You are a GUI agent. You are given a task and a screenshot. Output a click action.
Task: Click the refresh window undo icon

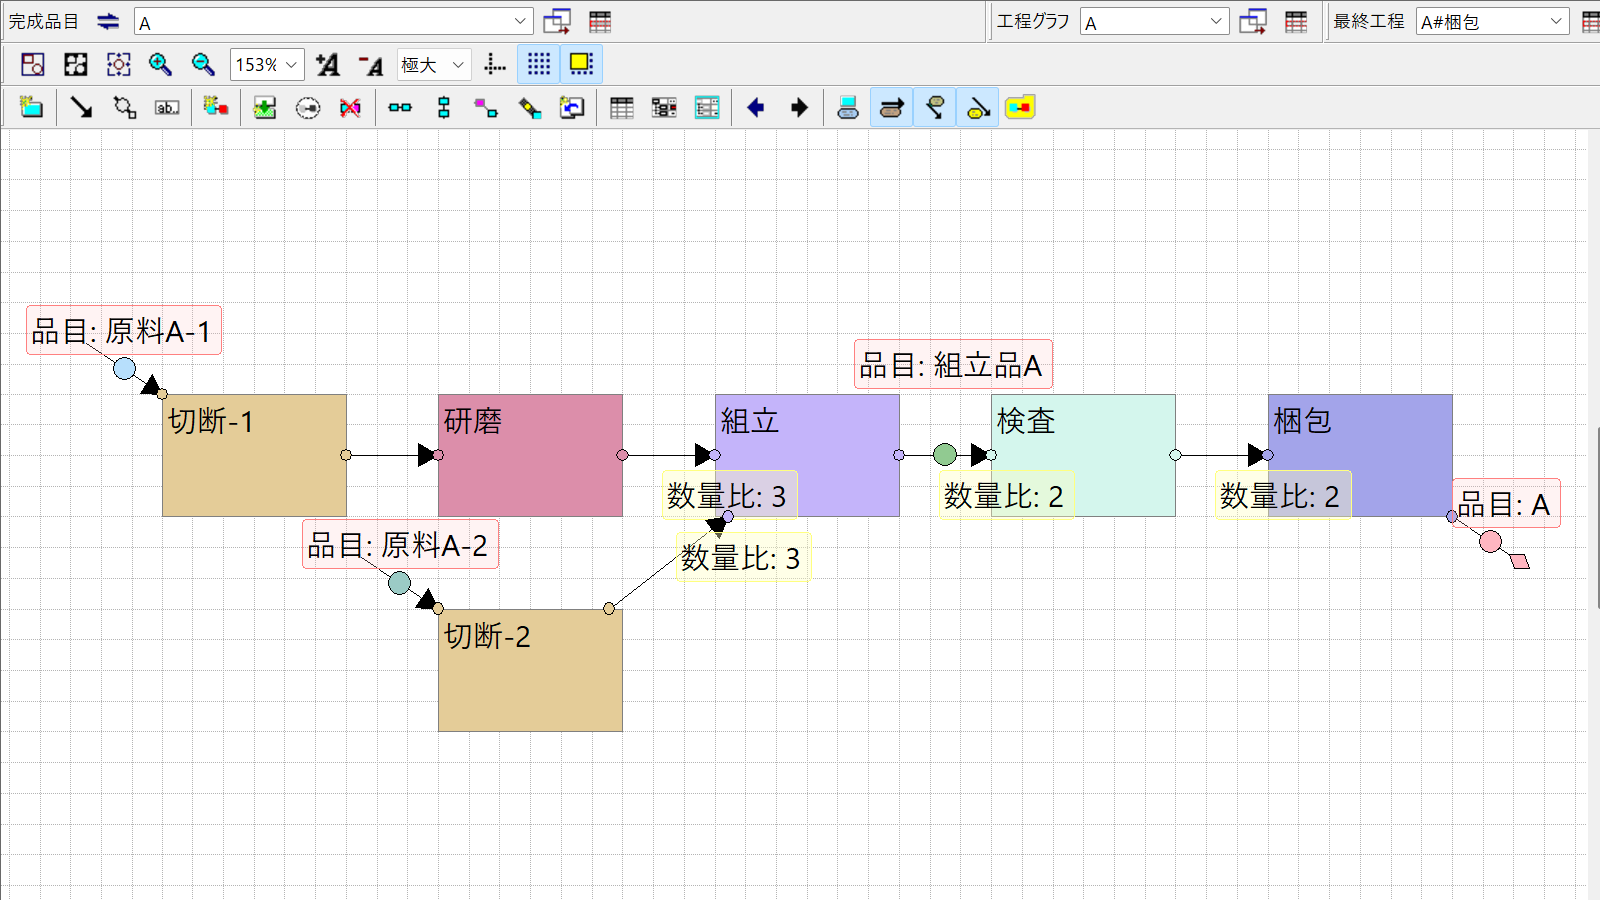[x=572, y=107]
